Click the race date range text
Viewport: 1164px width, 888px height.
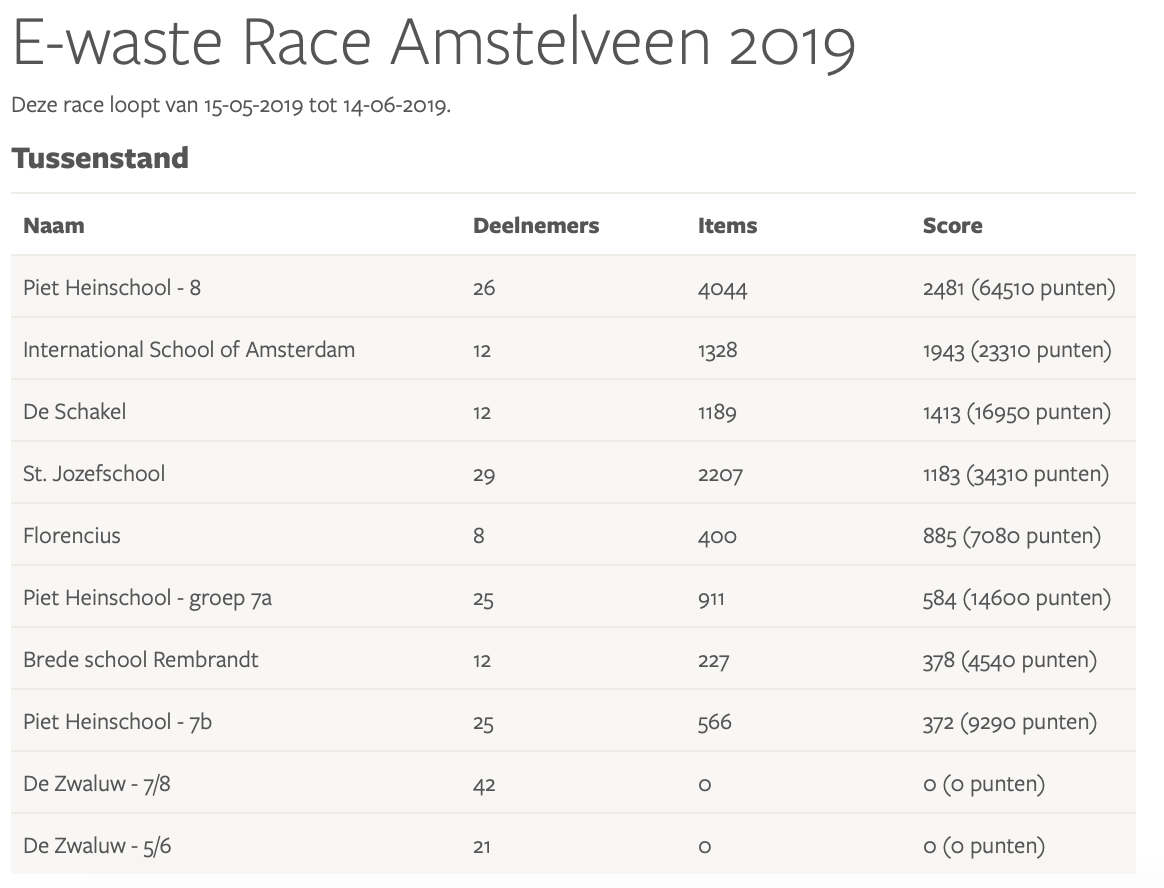[x=231, y=105]
